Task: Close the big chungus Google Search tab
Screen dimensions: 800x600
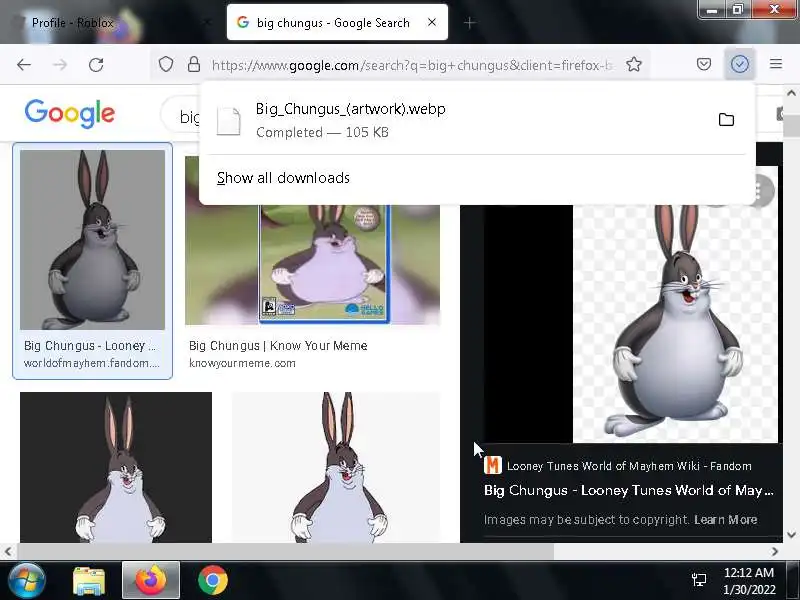Action: pos(432,22)
